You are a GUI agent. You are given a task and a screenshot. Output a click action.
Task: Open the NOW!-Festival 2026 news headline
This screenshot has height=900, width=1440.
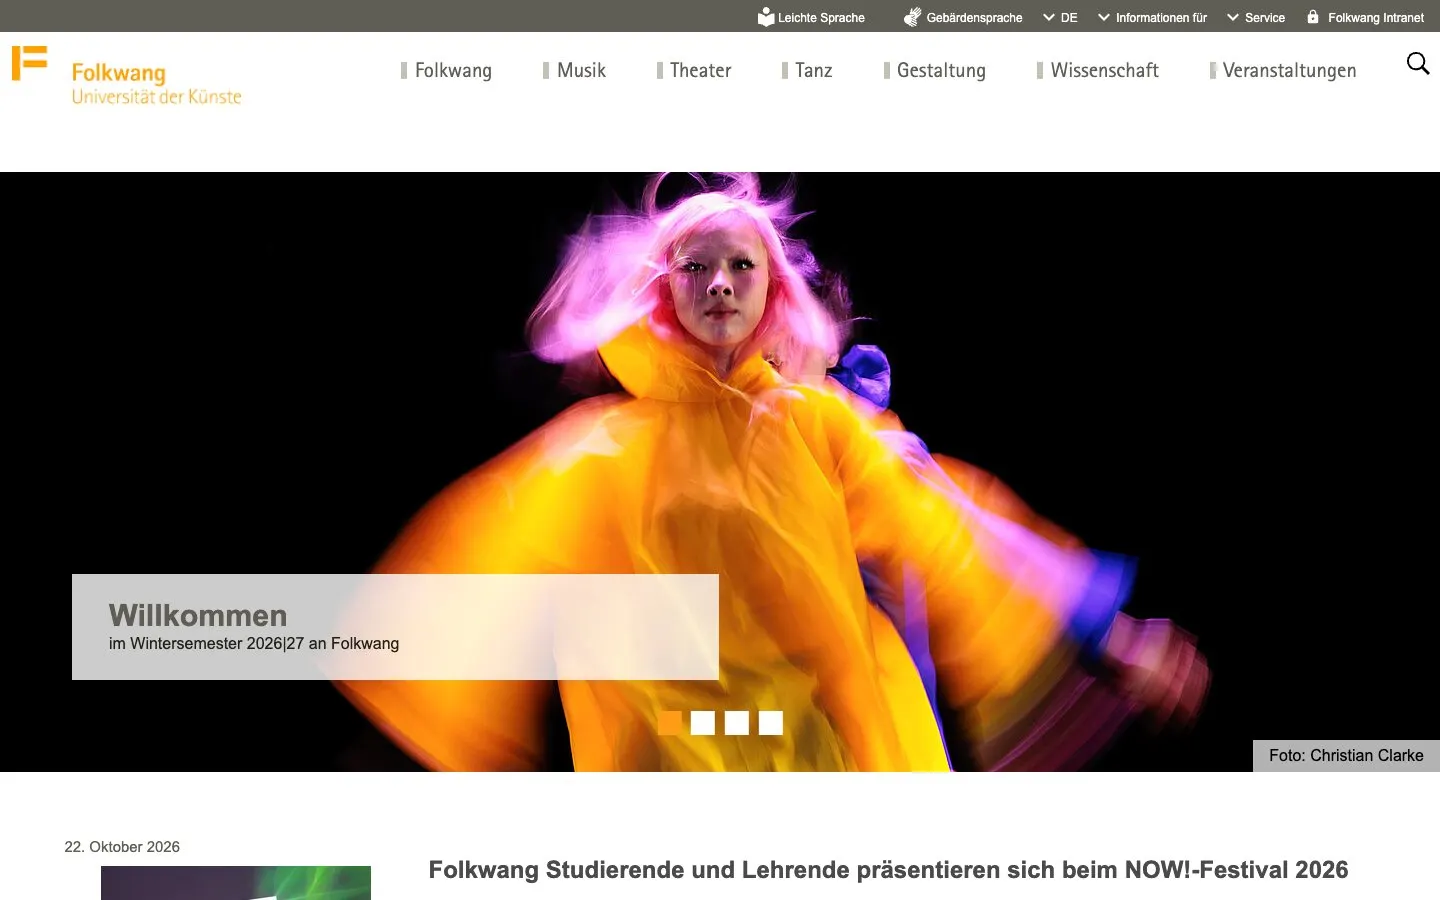[888, 870]
